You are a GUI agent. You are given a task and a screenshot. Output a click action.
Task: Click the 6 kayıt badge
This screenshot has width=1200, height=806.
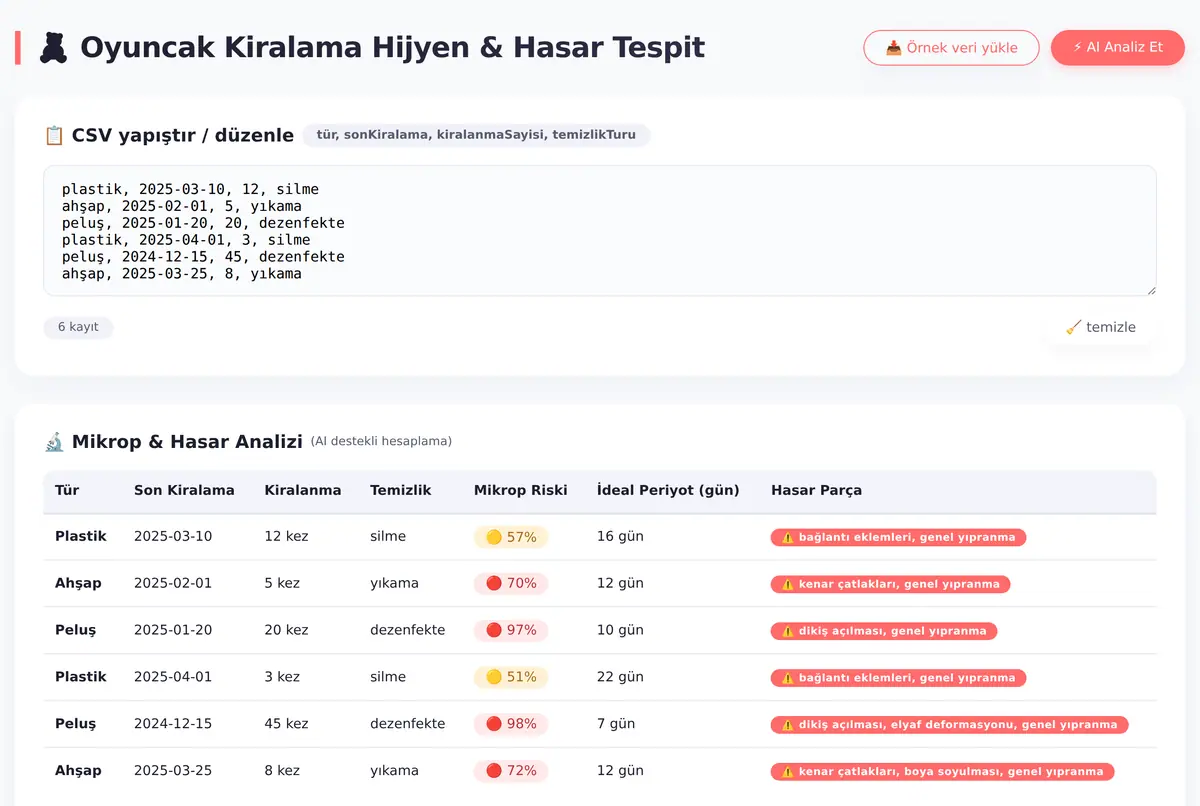[78, 327]
